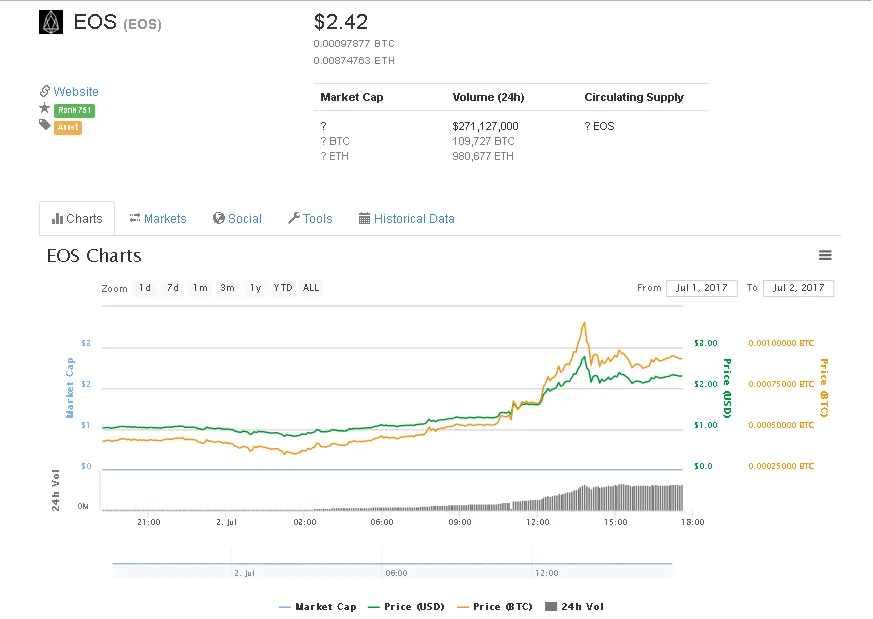This screenshot has width=873, height=619.
Task: Switch to the Markets tab
Action: pyautogui.click(x=158, y=219)
